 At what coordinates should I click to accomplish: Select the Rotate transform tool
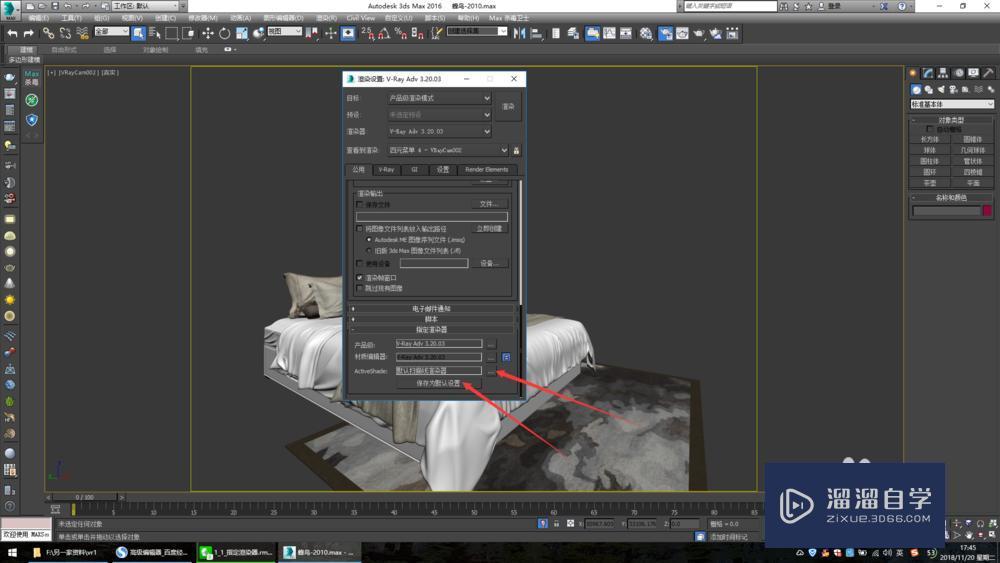(224, 33)
